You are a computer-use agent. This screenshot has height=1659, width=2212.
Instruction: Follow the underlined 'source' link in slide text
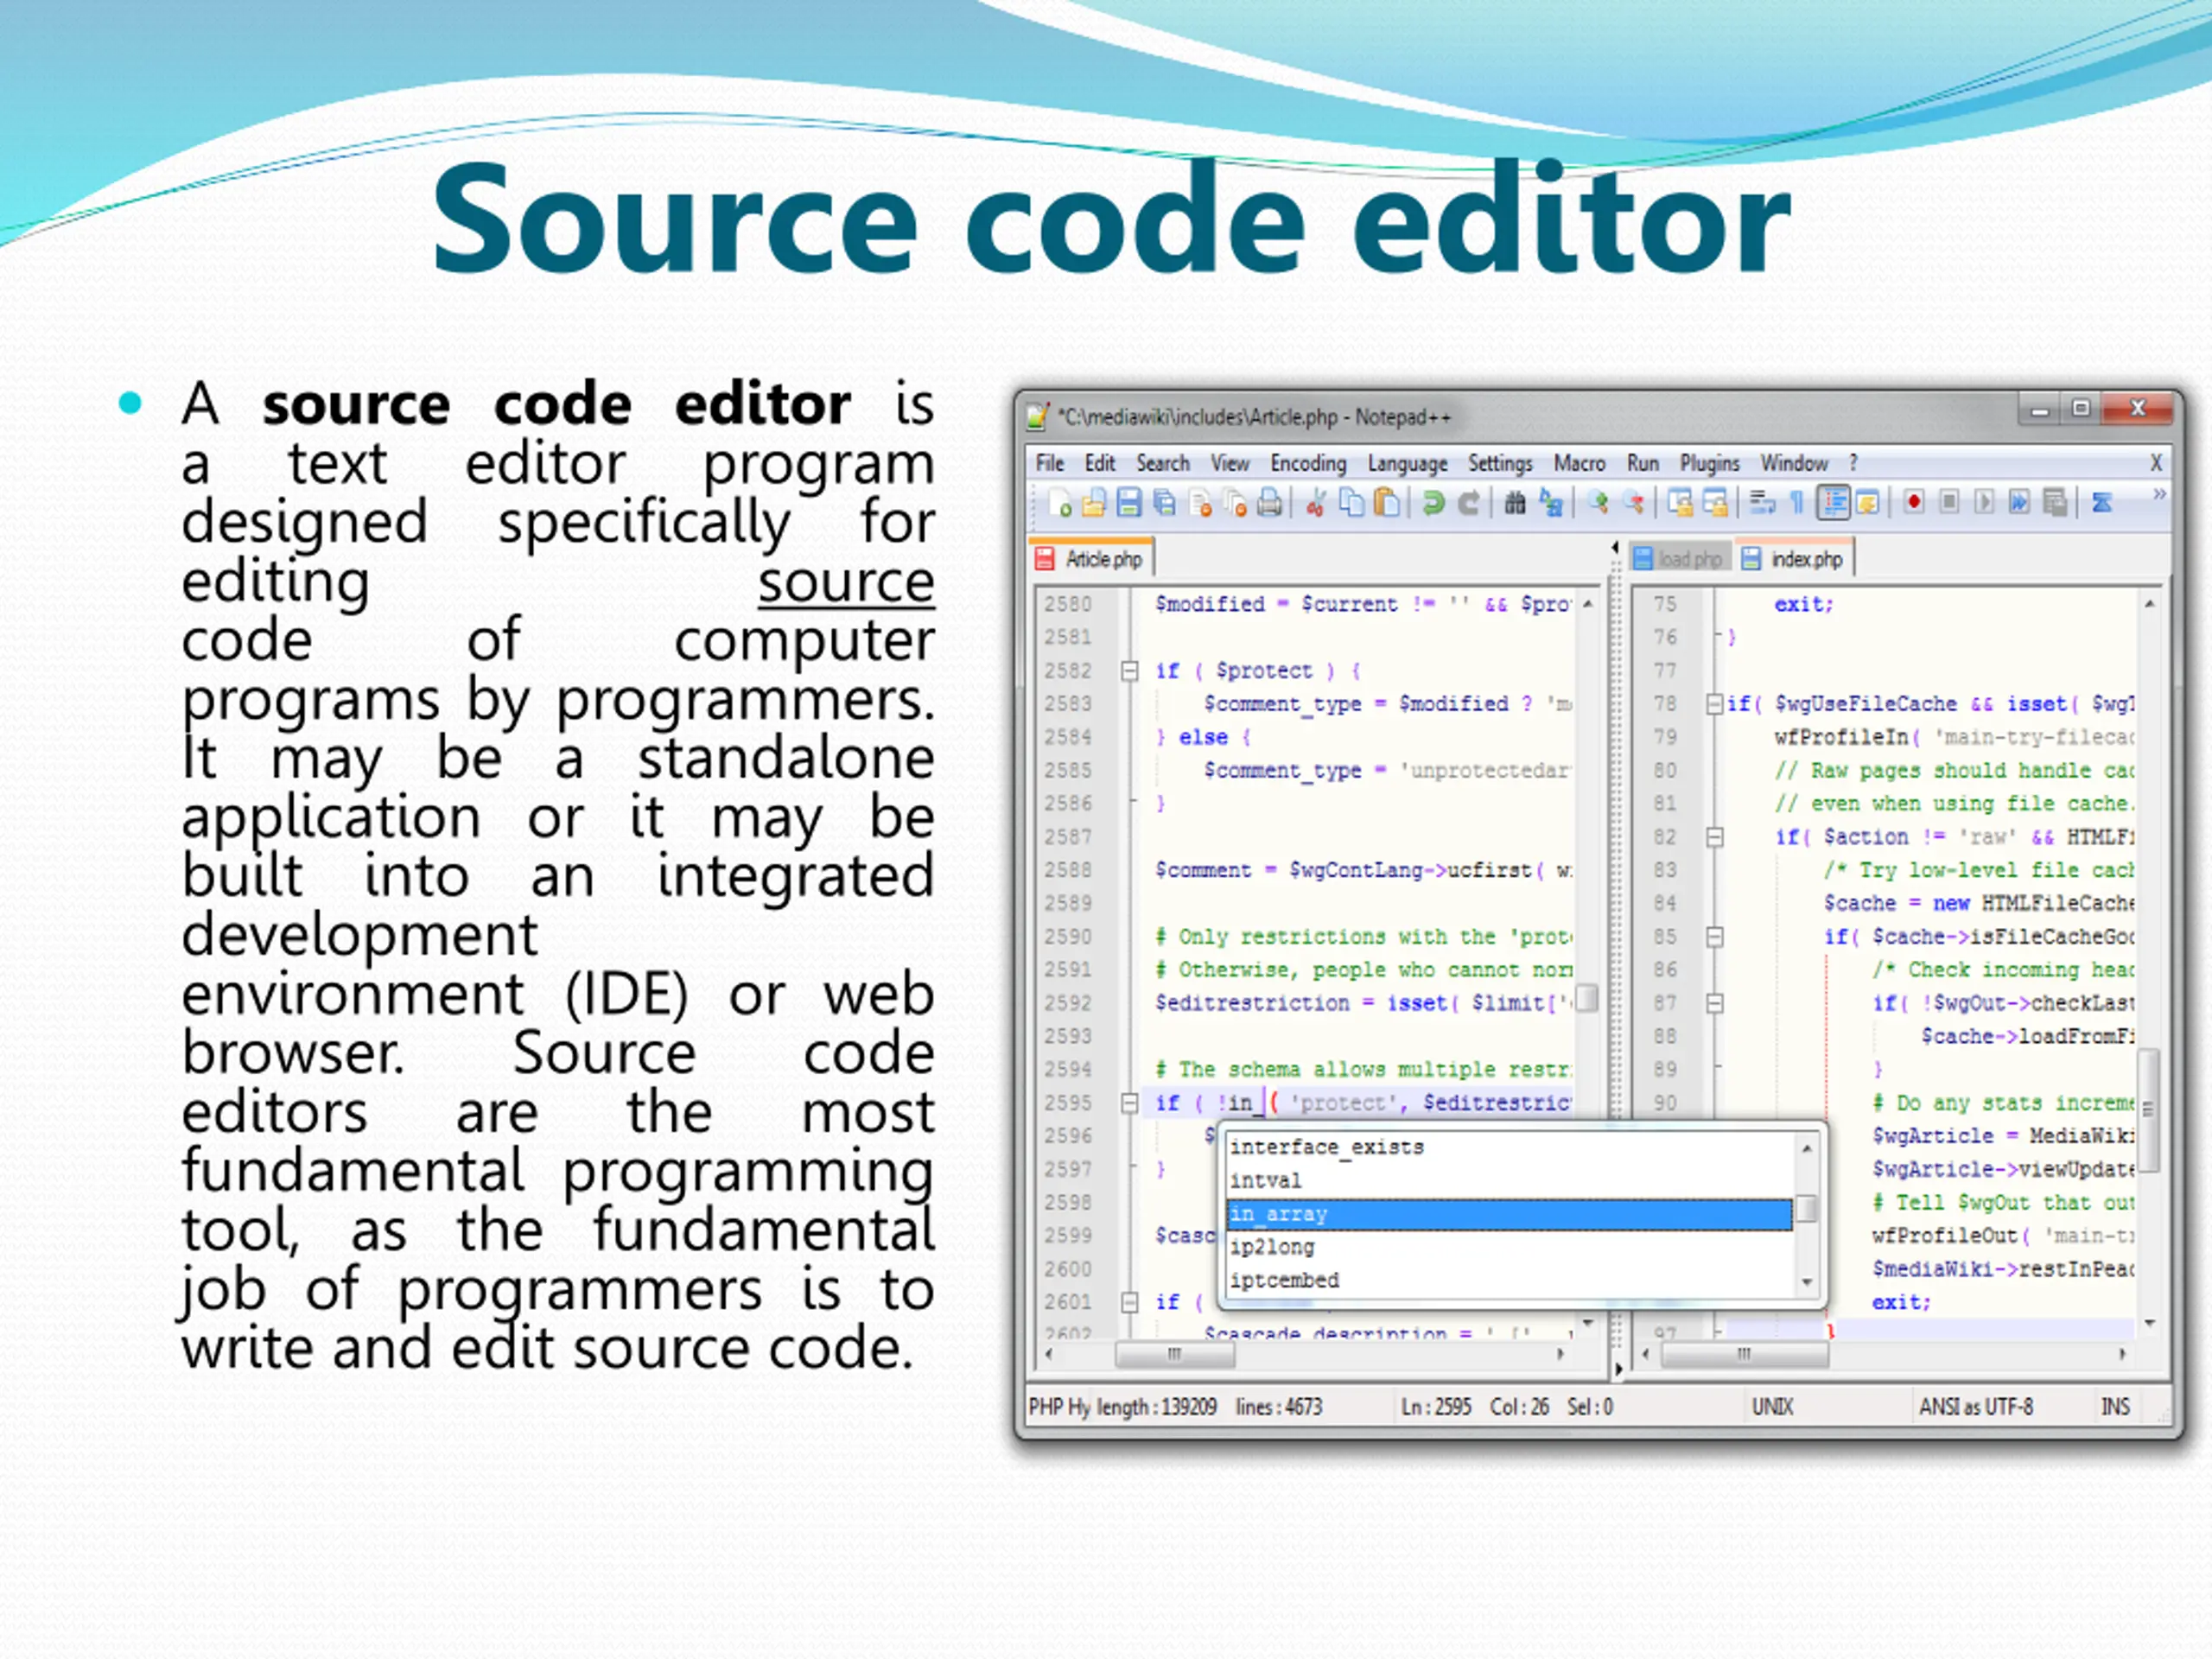[x=846, y=583]
